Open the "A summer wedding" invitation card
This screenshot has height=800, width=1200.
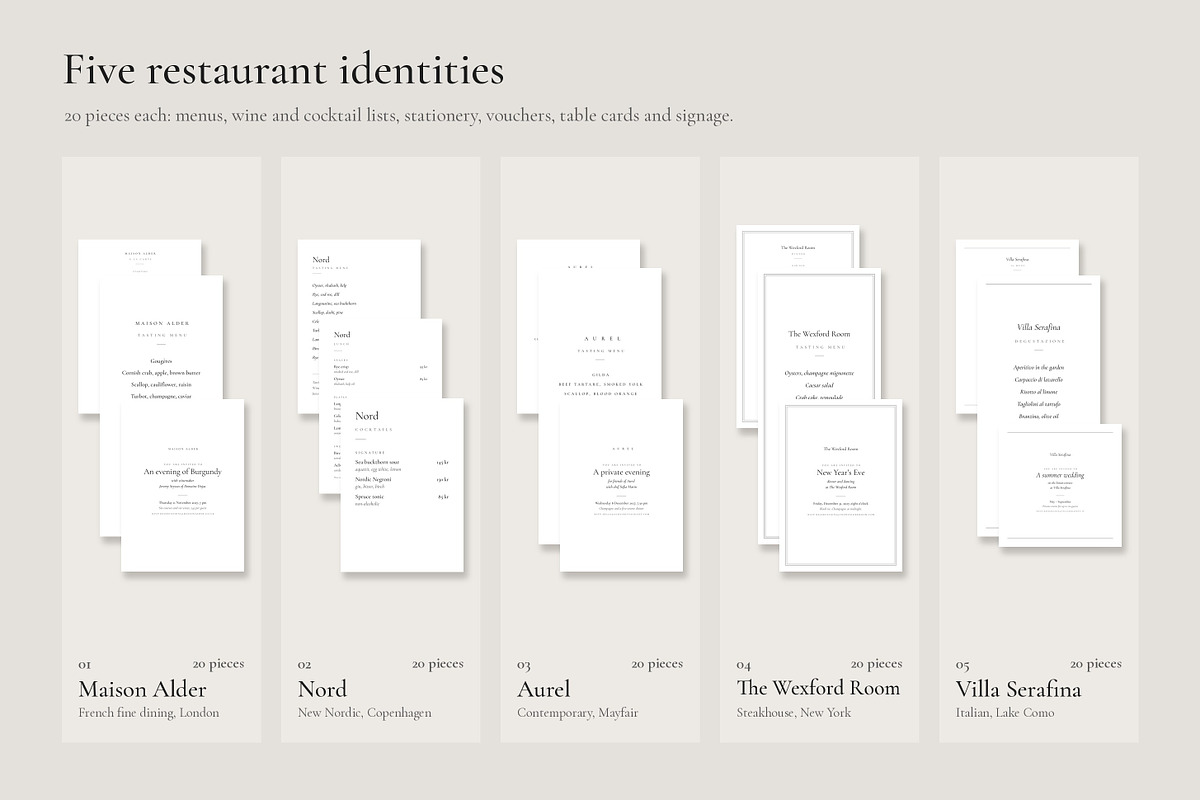pos(1060,485)
